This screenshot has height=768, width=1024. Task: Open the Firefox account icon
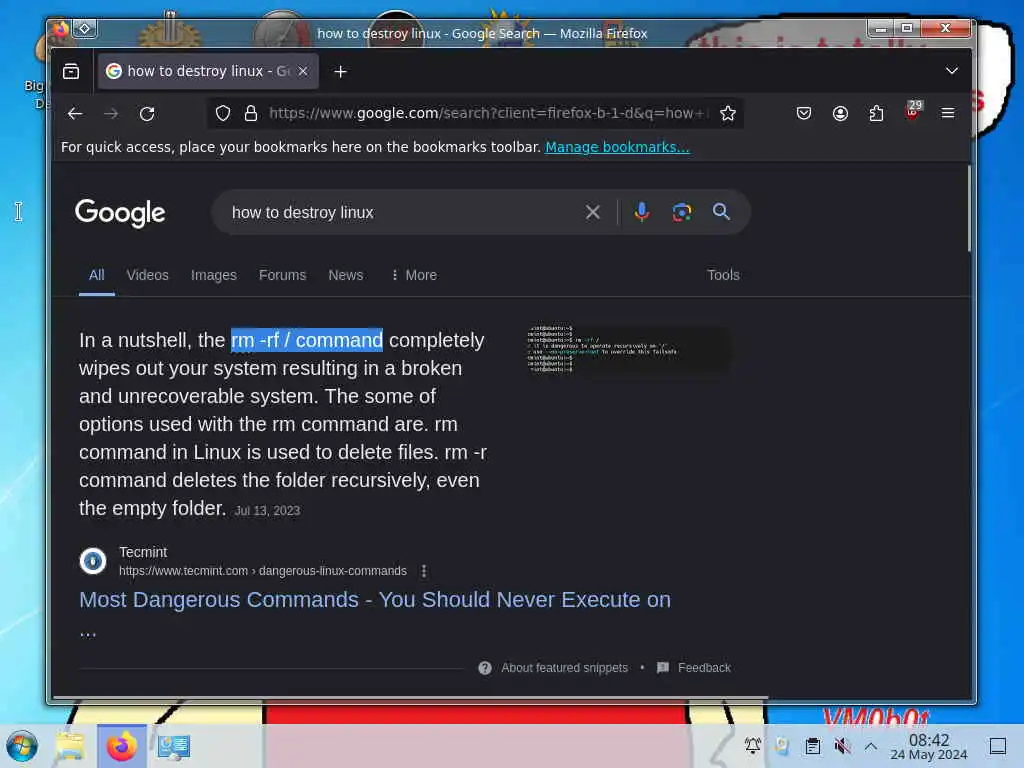[840, 114]
